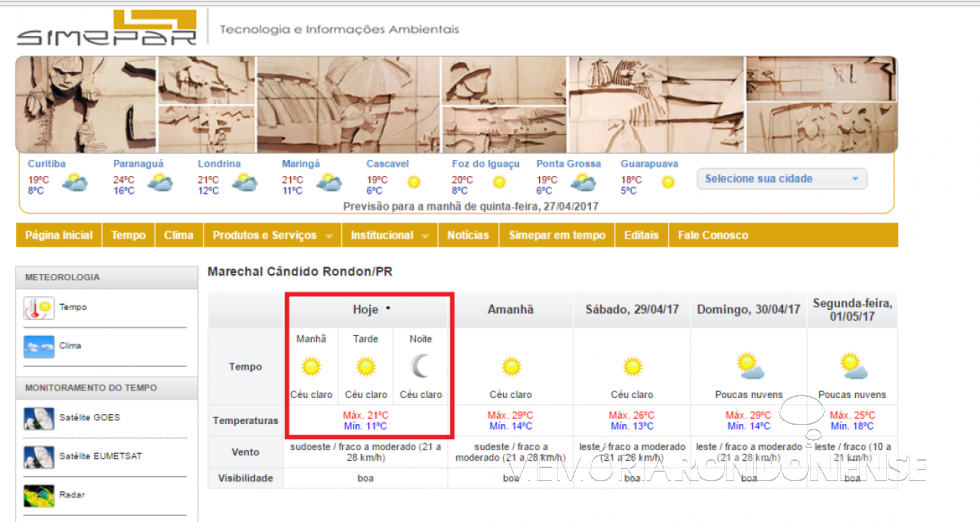Click Guarapuava sun icon
This screenshot has height=522, width=980.
668,183
